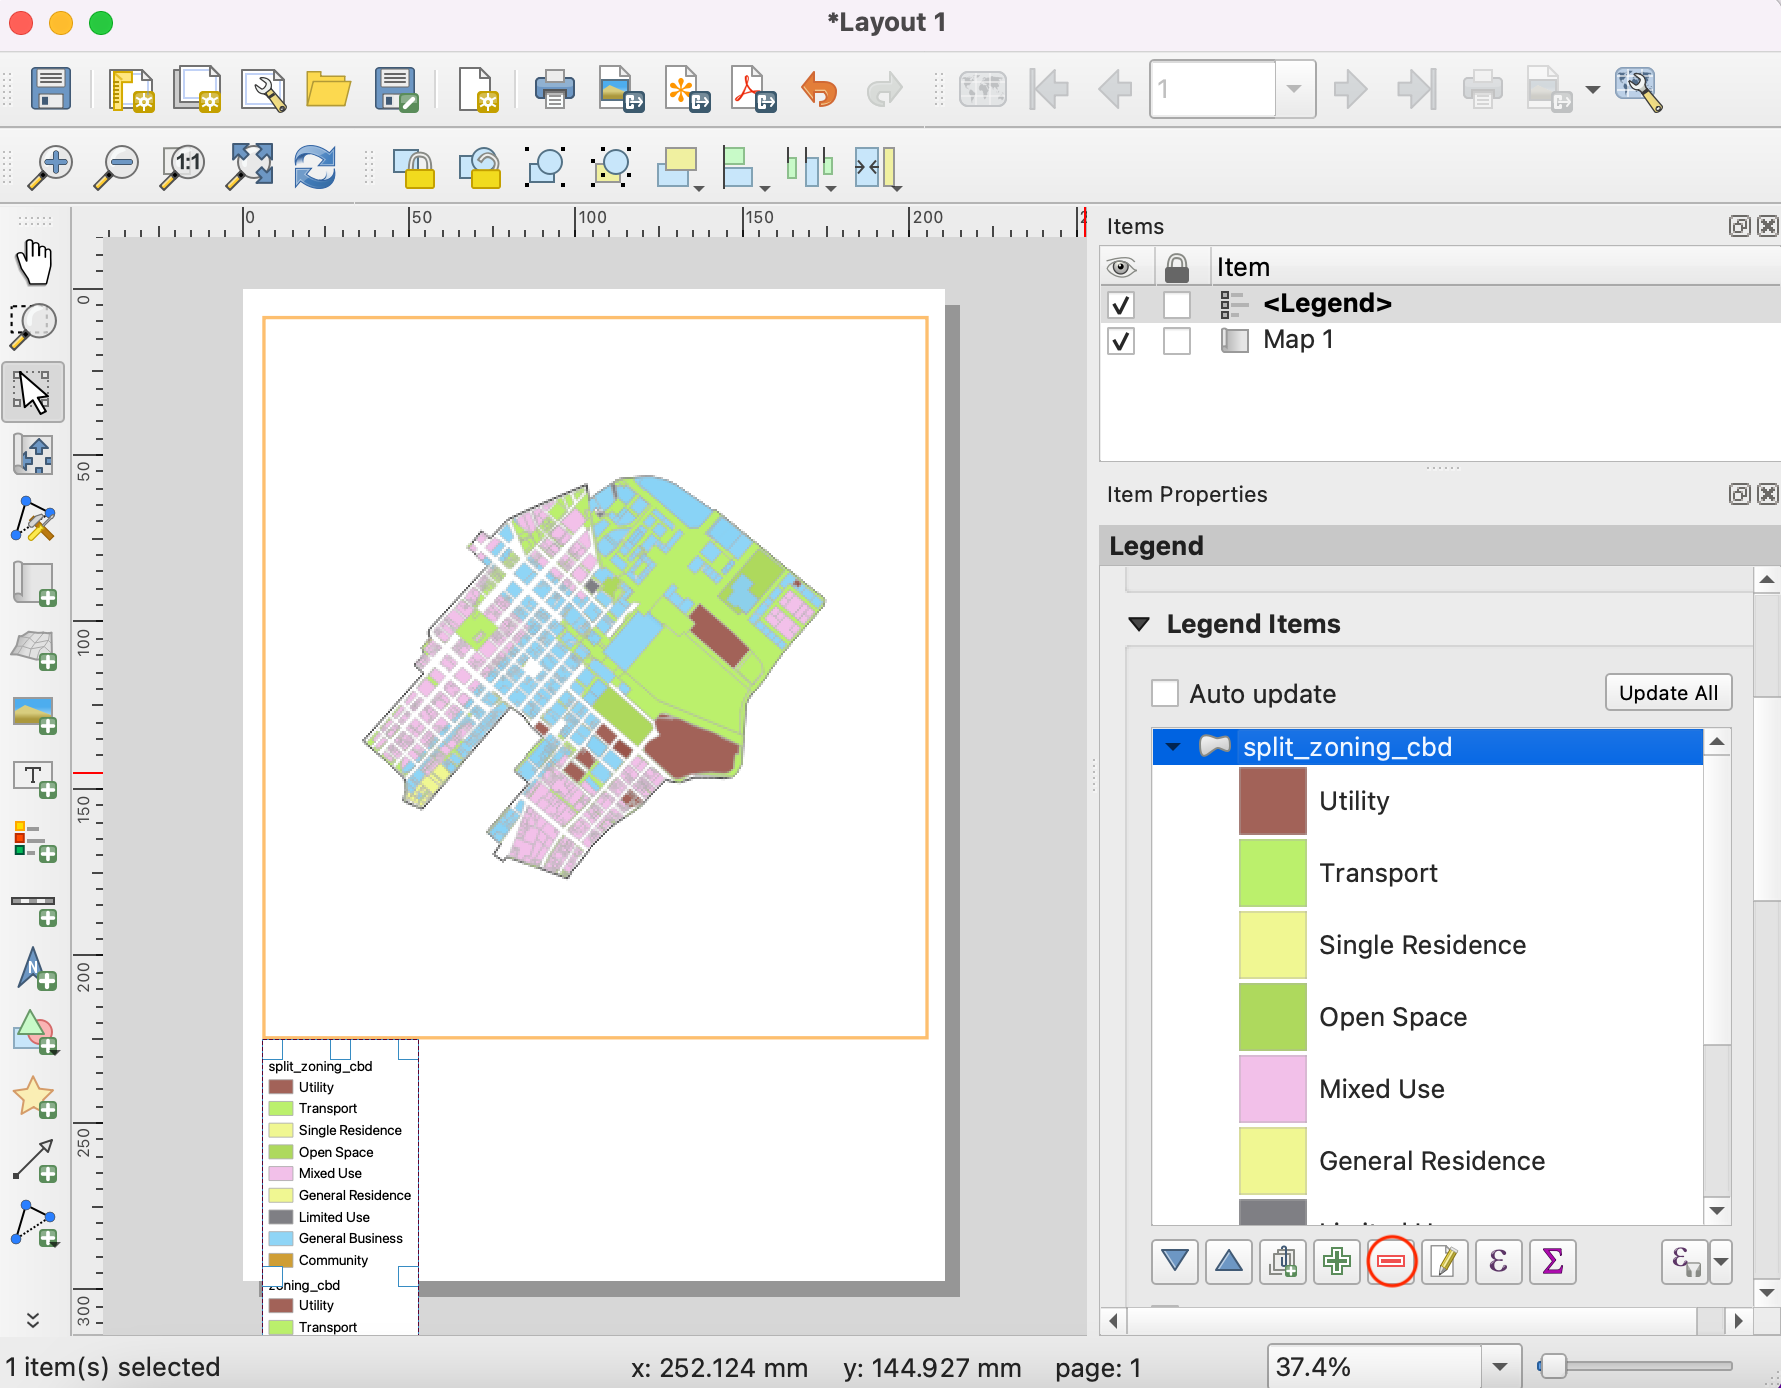Enable the Auto update checkbox
This screenshot has height=1388, width=1781.
pyautogui.click(x=1165, y=693)
